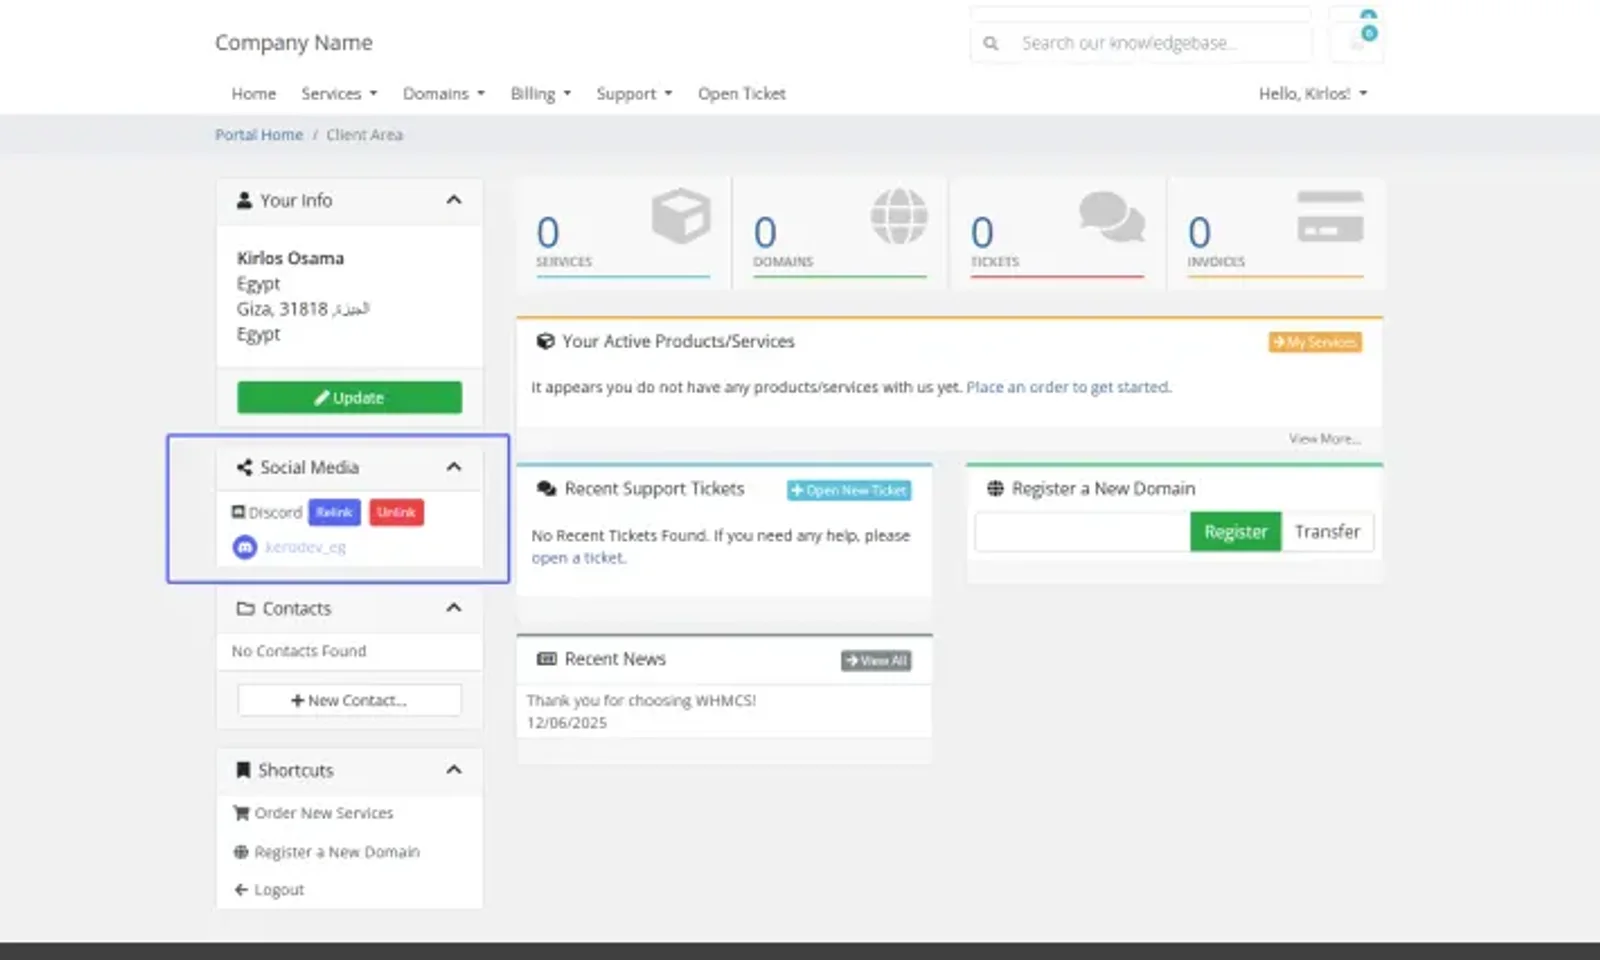Click the Domains globe icon tile

pos(899,215)
